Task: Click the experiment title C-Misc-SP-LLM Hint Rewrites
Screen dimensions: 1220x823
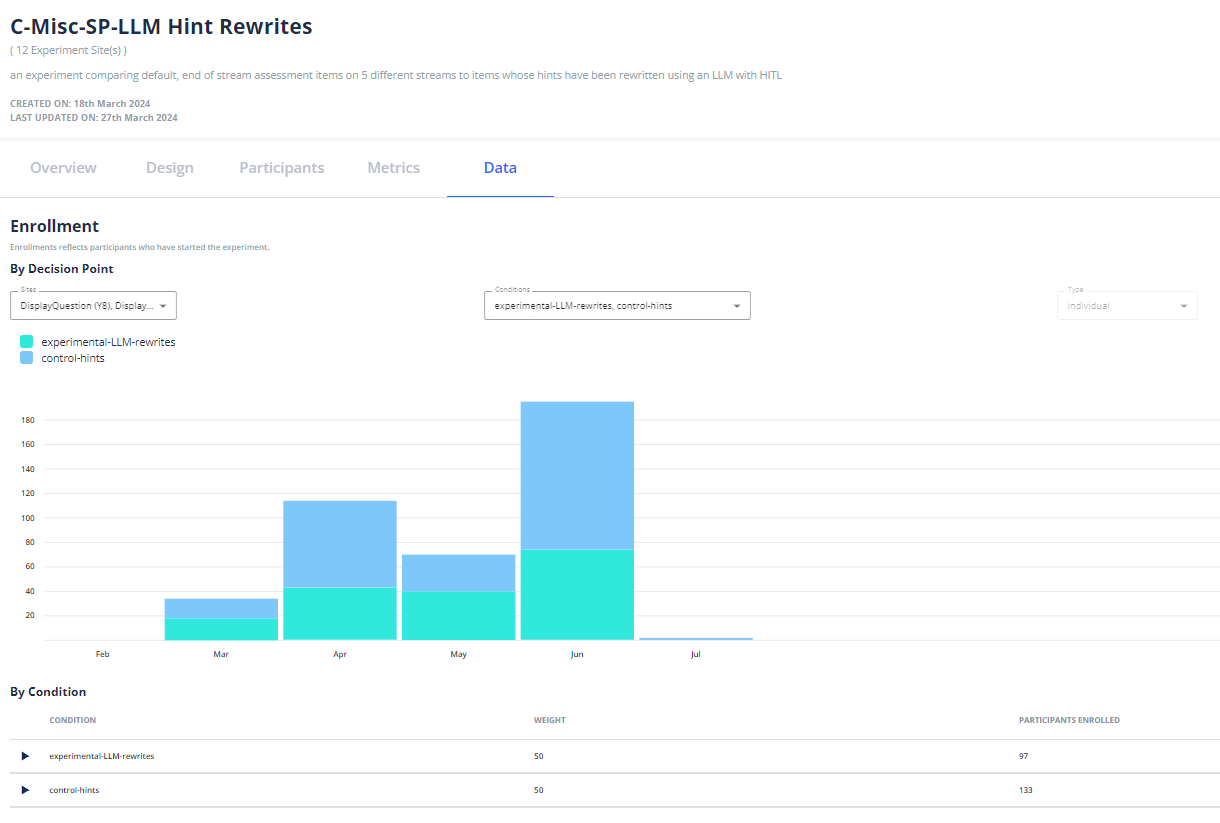Action: click(x=161, y=27)
